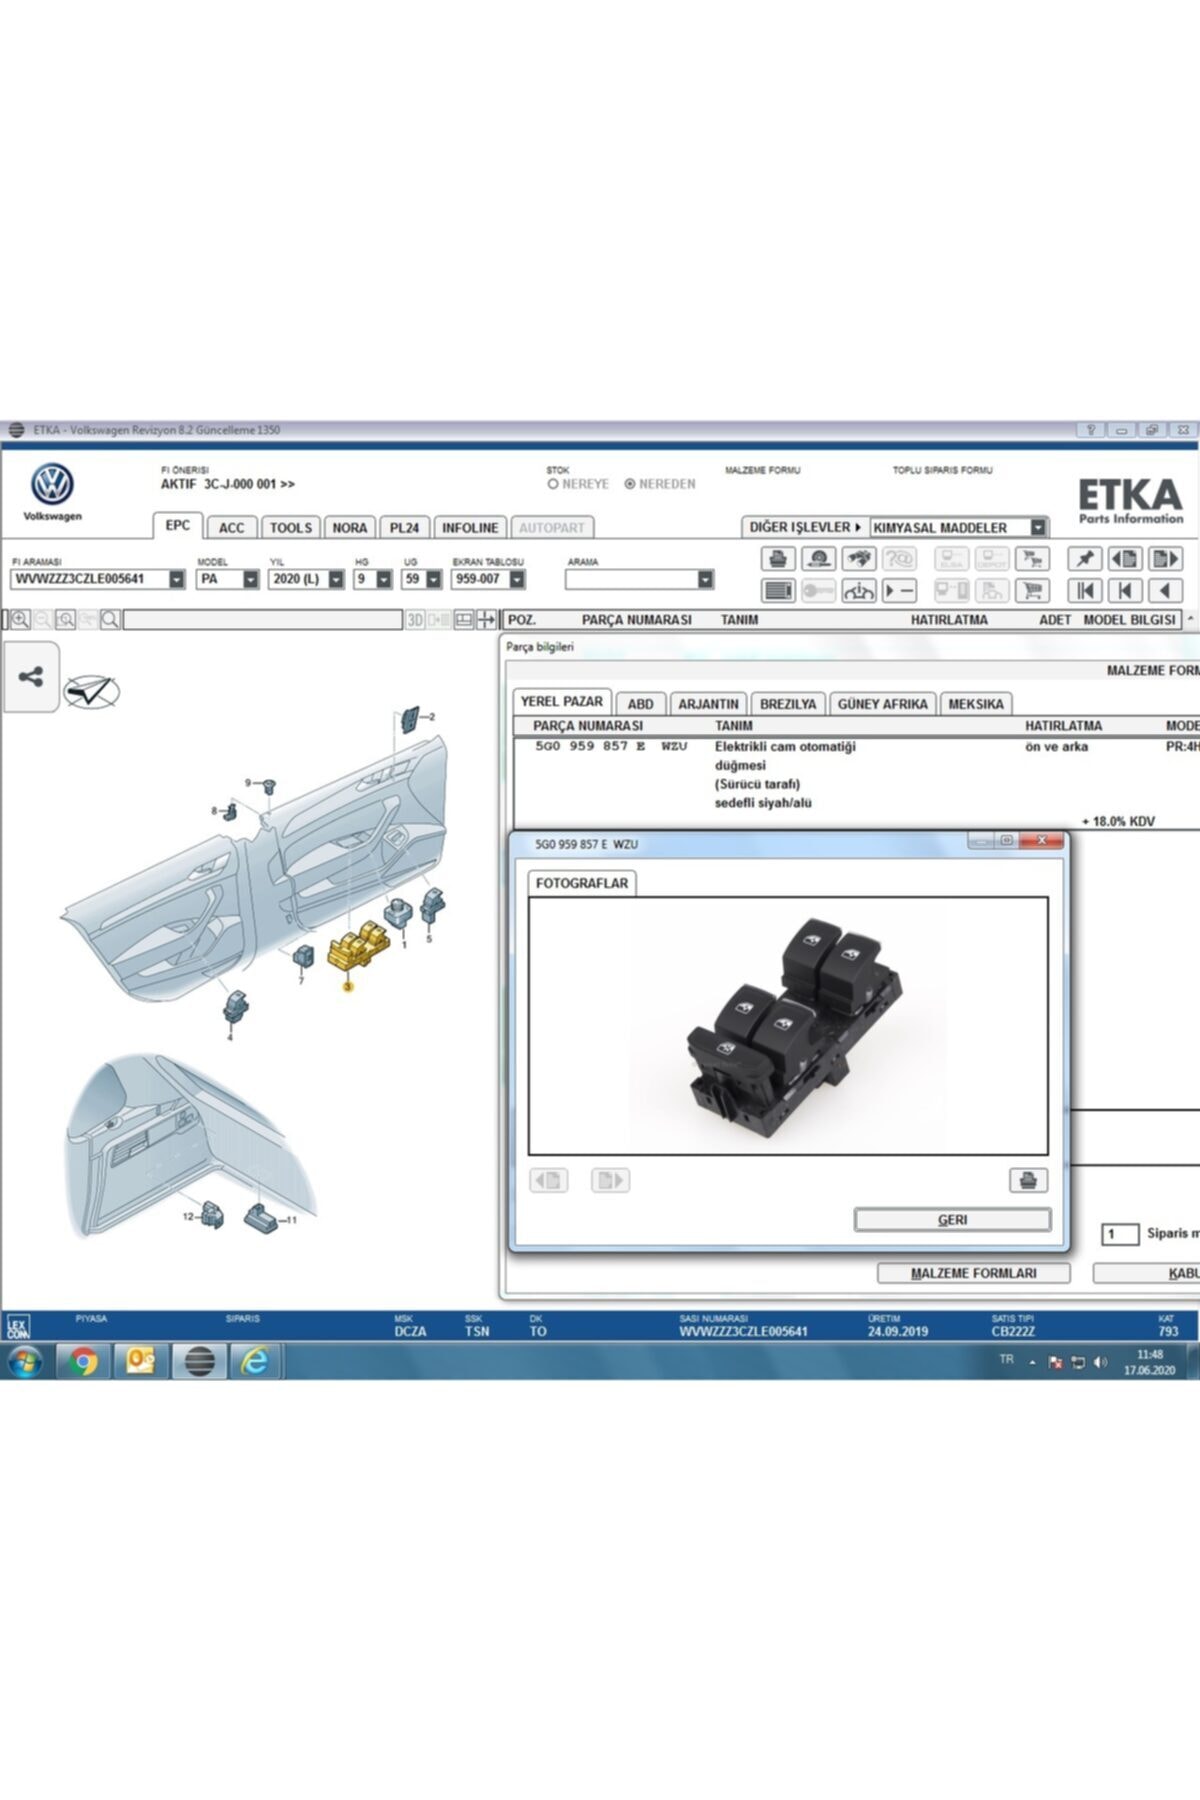
Task: Jump to first page with the leftmost skip-back arrow icon
Action: tap(1085, 591)
